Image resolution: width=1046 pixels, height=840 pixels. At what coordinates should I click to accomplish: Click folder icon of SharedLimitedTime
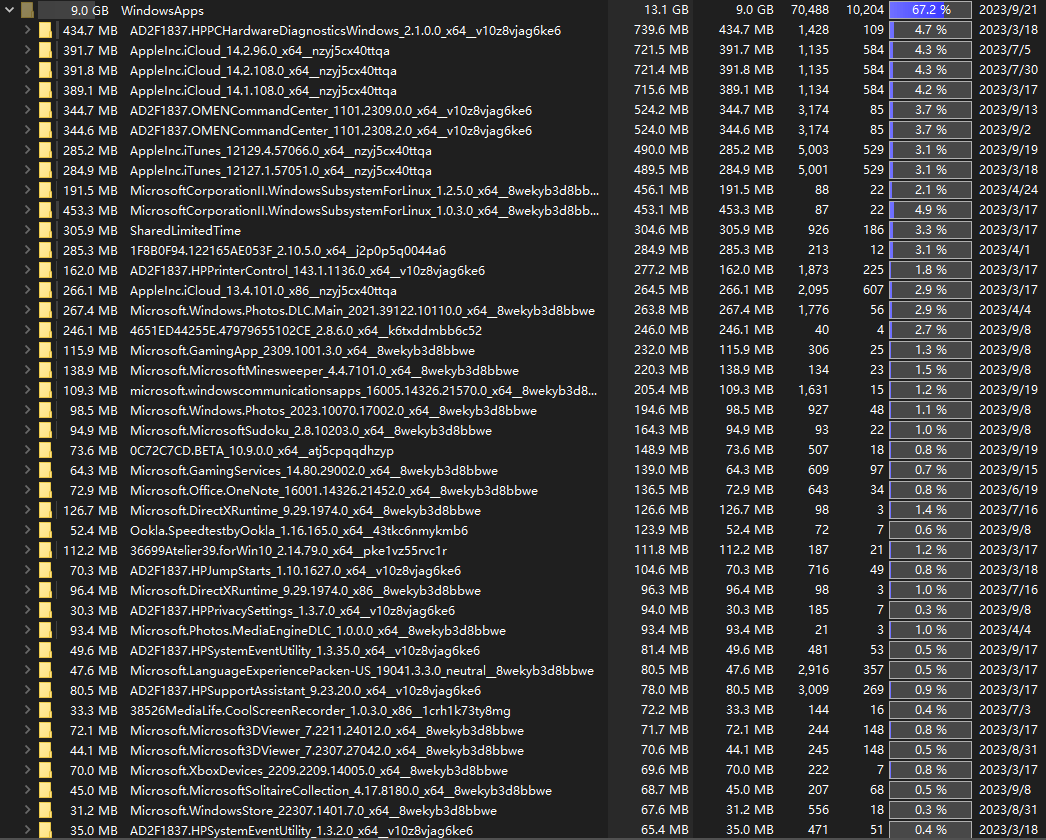coord(45,230)
